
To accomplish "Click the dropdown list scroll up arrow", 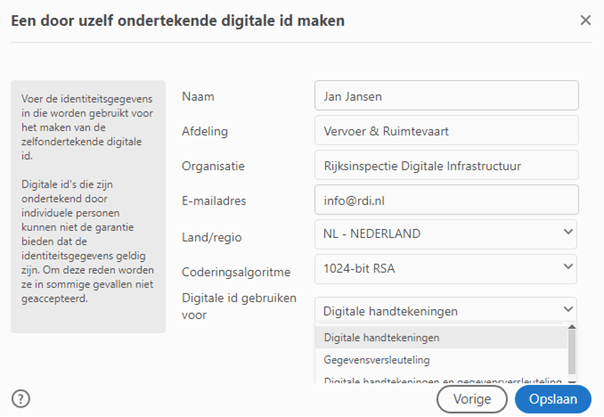I will (572, 327).
